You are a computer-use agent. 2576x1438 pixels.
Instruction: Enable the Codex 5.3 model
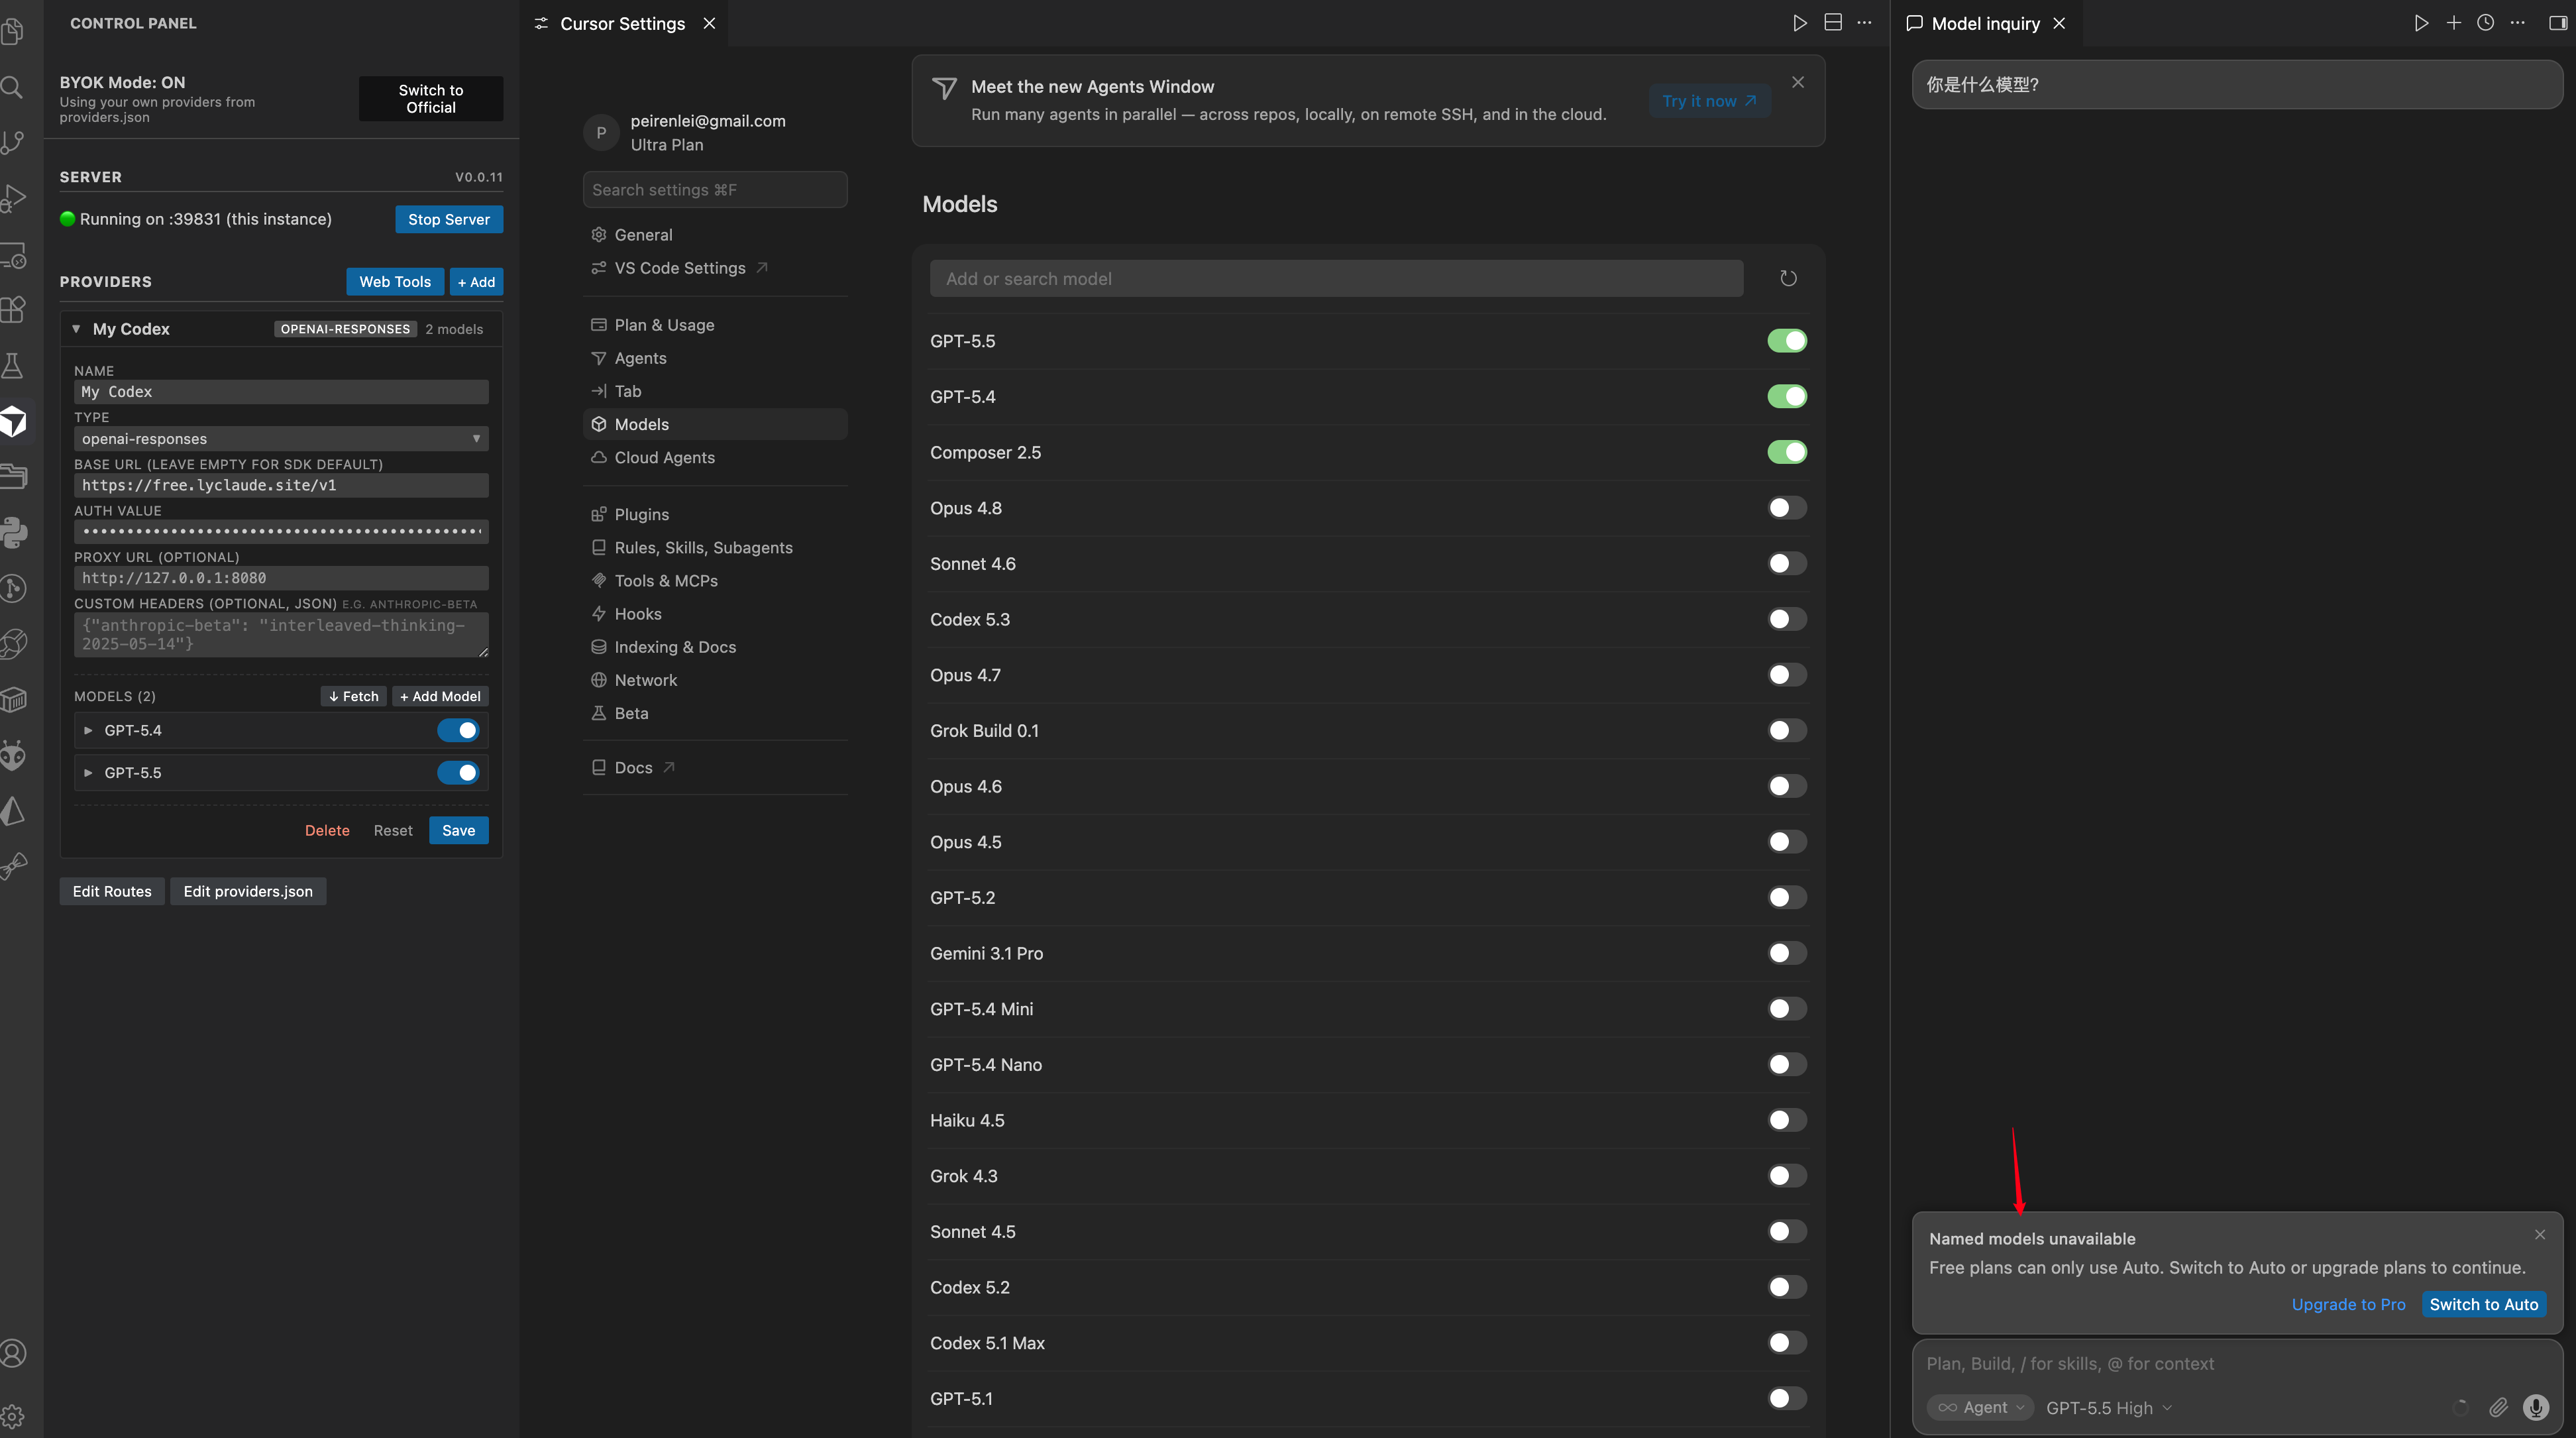(1787, 619)
